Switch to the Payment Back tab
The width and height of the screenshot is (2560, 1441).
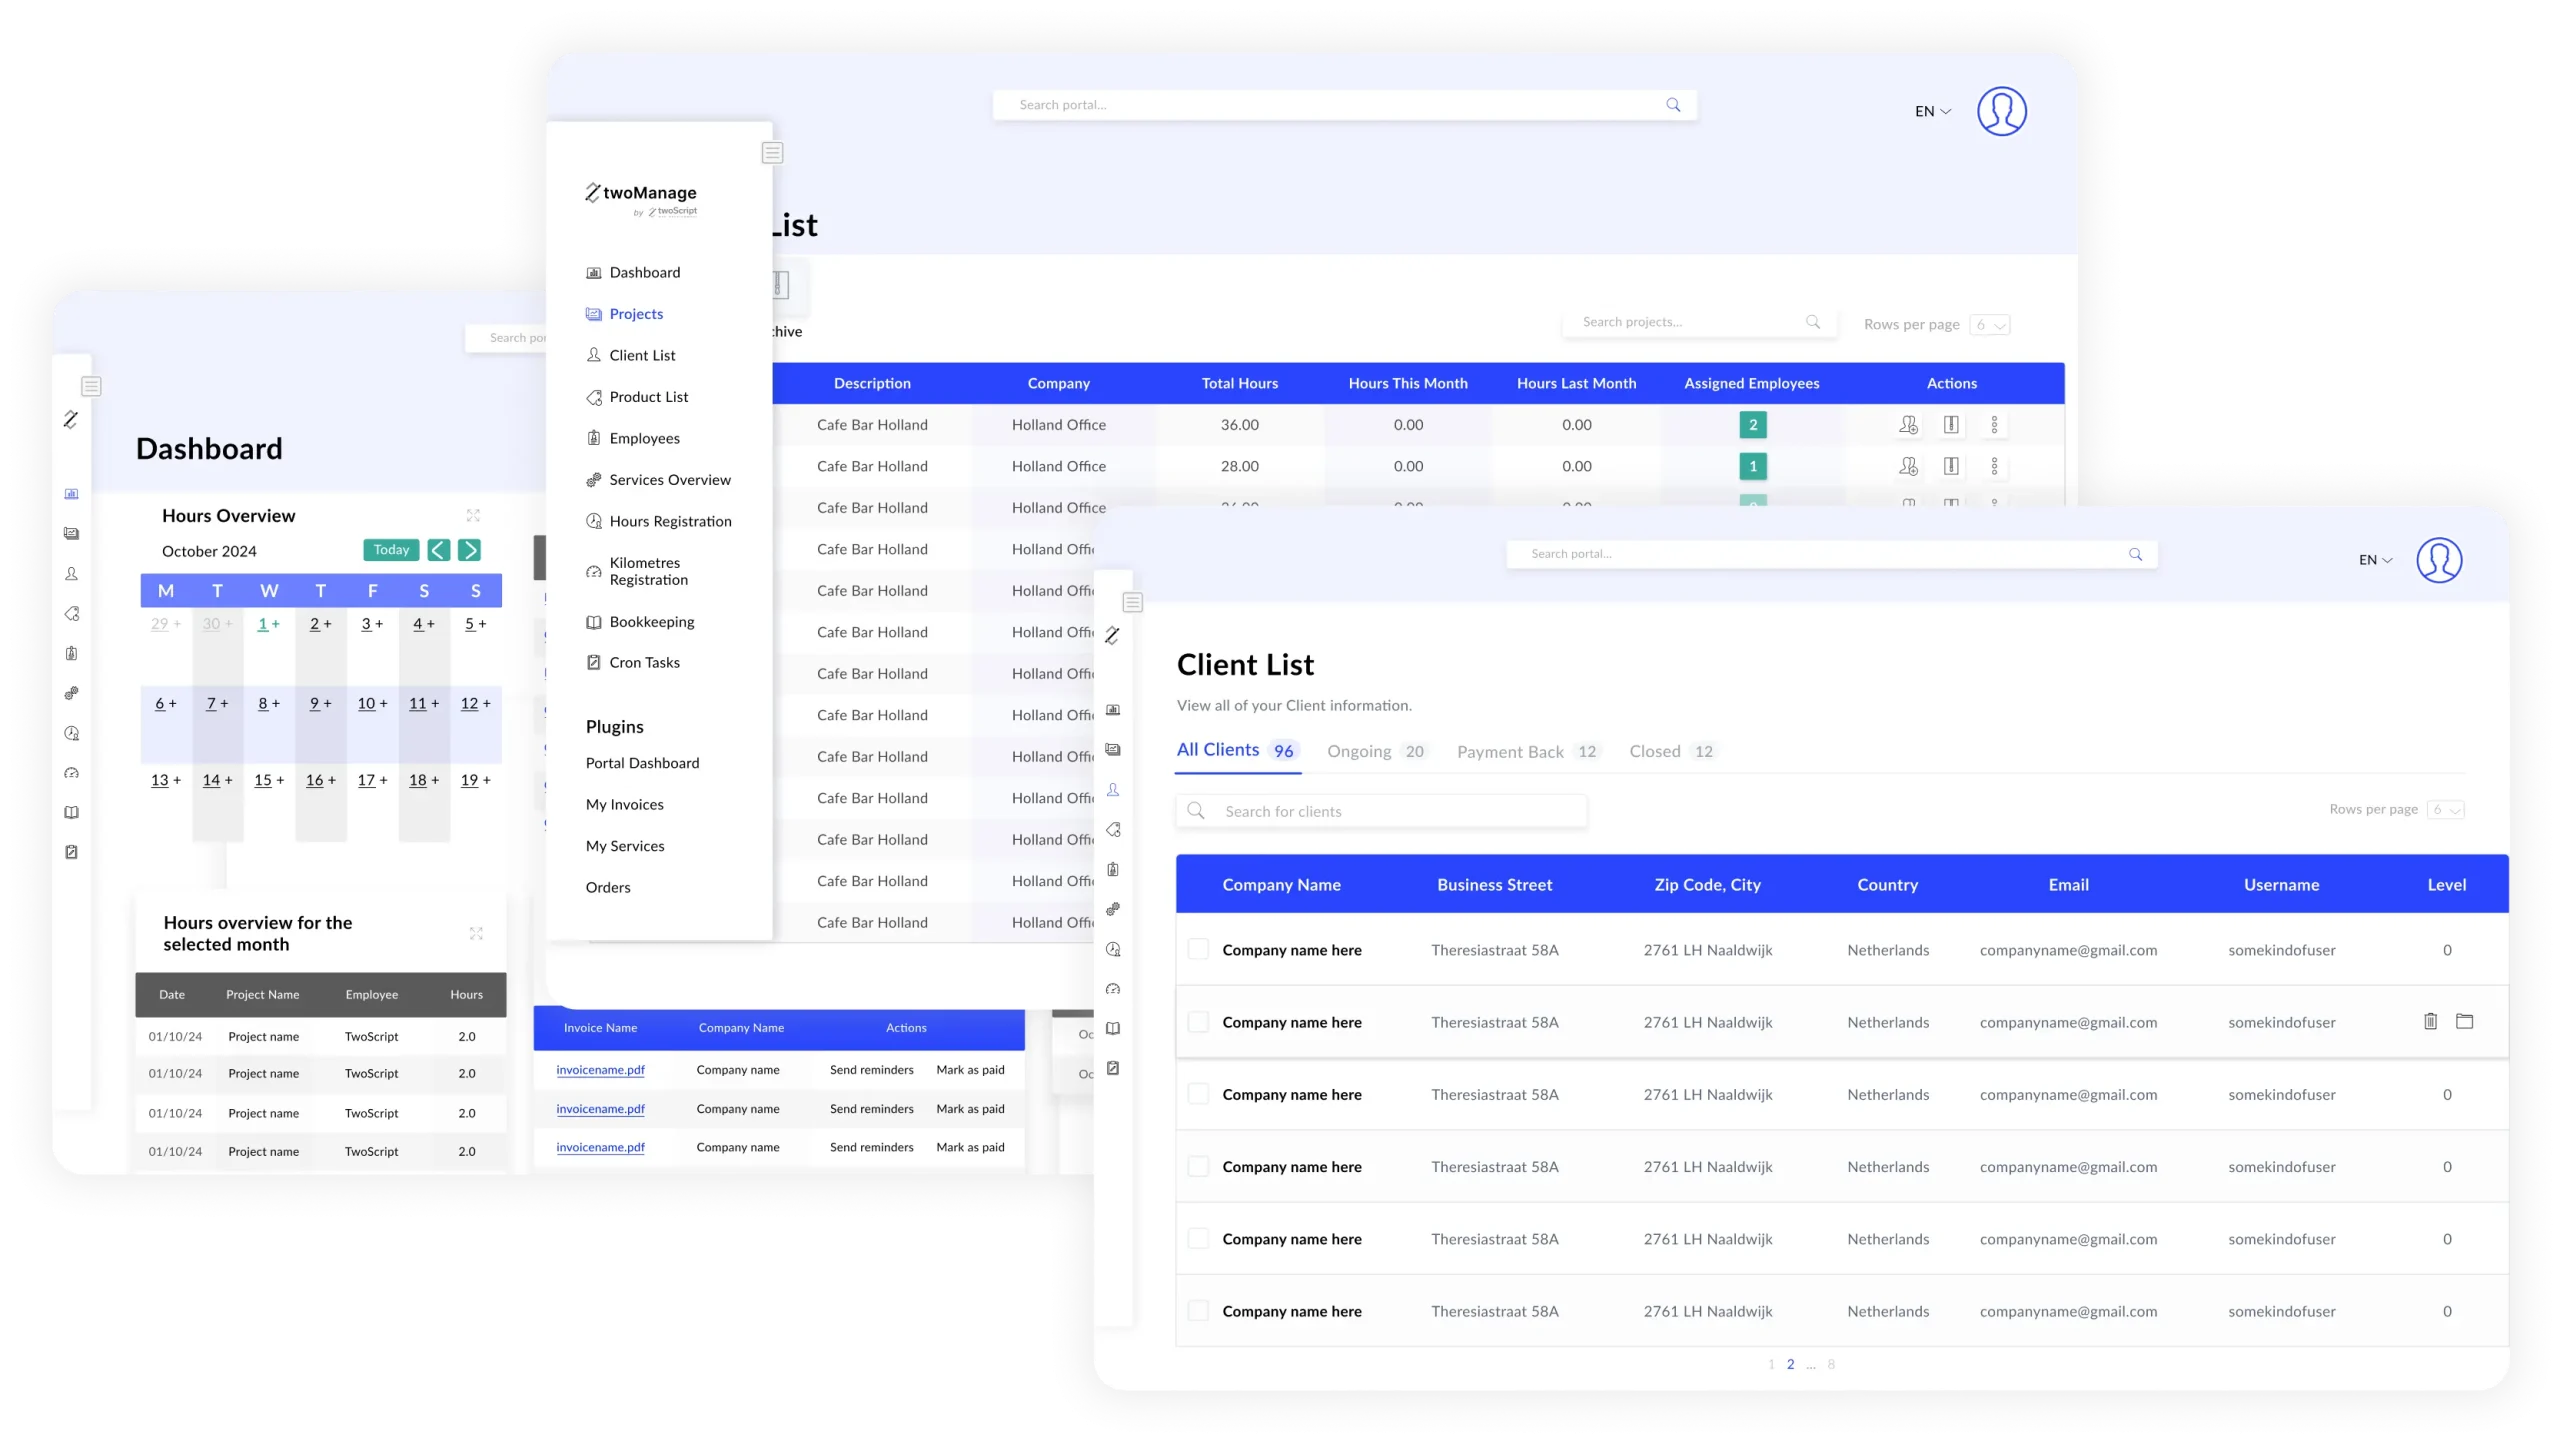coord(1528,751)
